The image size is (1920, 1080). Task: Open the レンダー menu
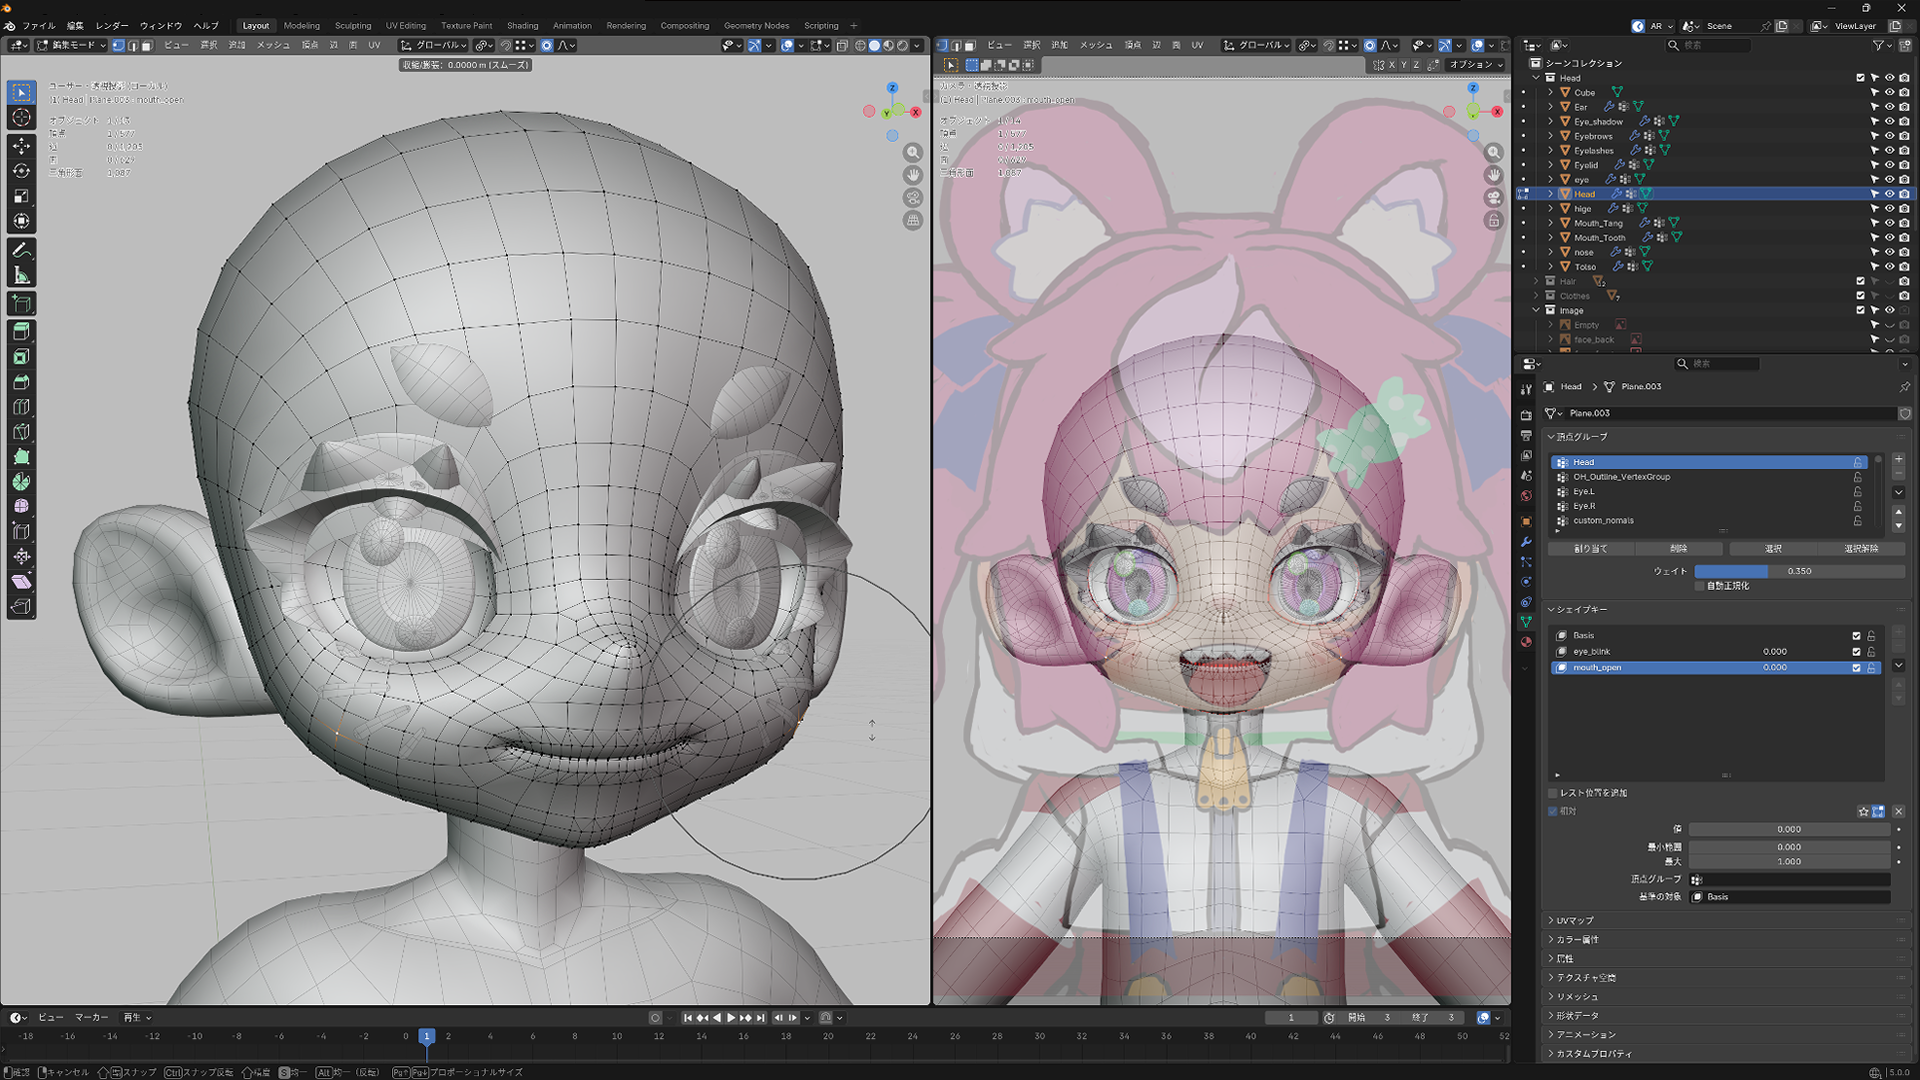(x=112, y=26)
